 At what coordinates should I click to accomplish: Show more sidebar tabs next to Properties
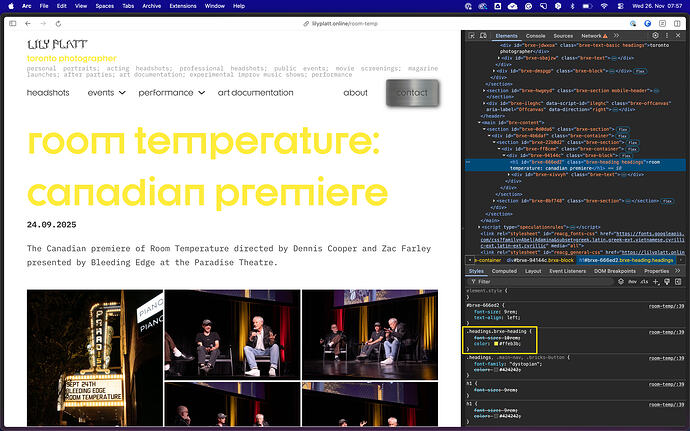pos(678,271)
